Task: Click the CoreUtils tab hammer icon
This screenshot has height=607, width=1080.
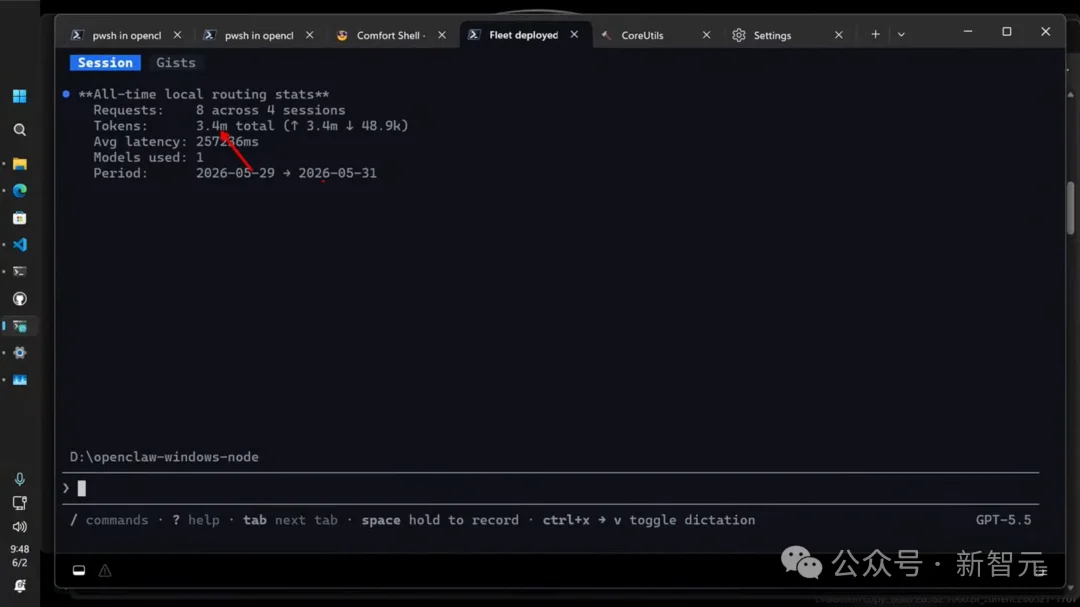Action: (606, 35)
